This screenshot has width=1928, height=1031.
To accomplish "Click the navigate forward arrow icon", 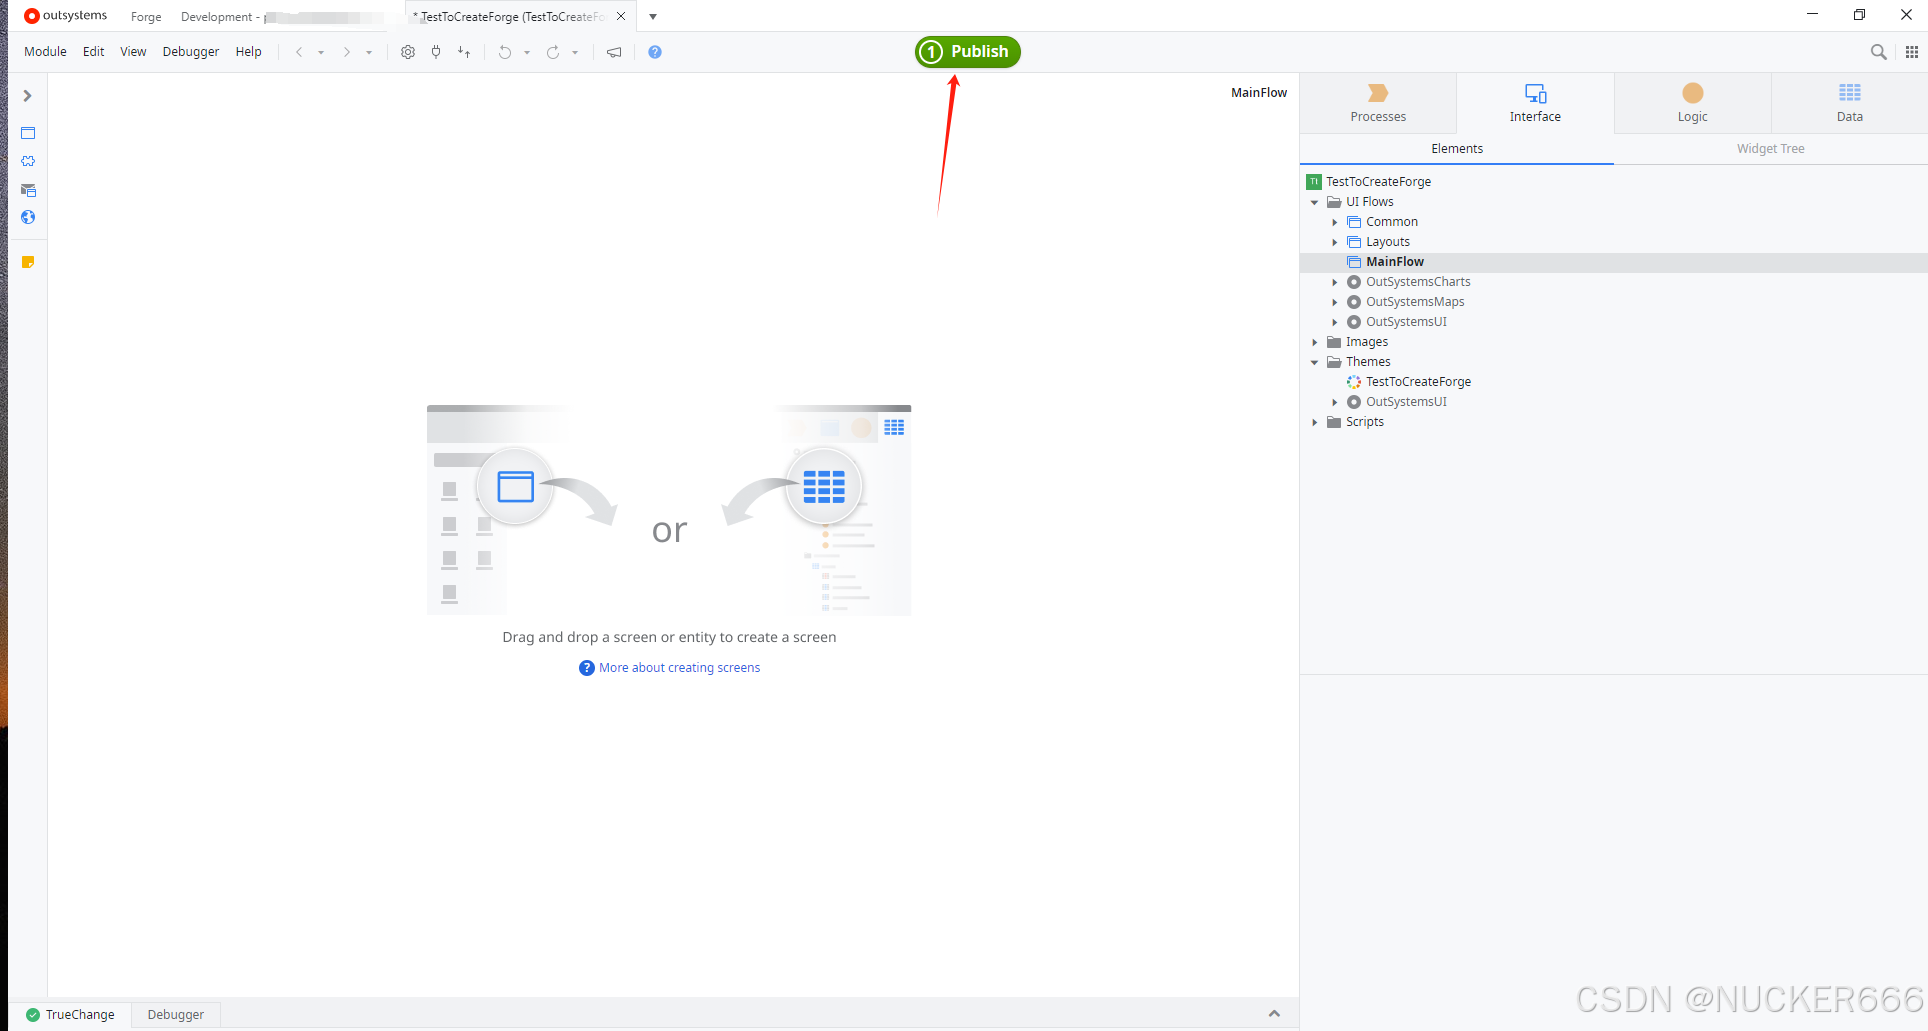I will pos(347,52).
